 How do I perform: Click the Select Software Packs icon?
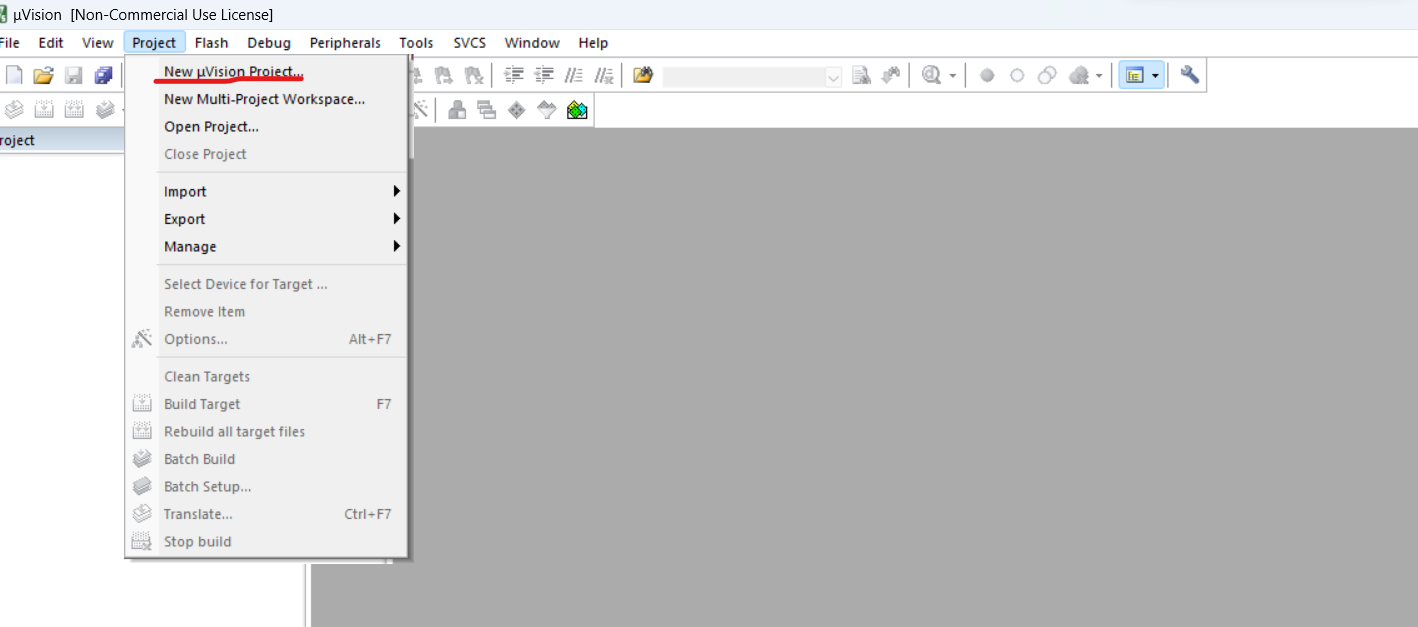546,110
